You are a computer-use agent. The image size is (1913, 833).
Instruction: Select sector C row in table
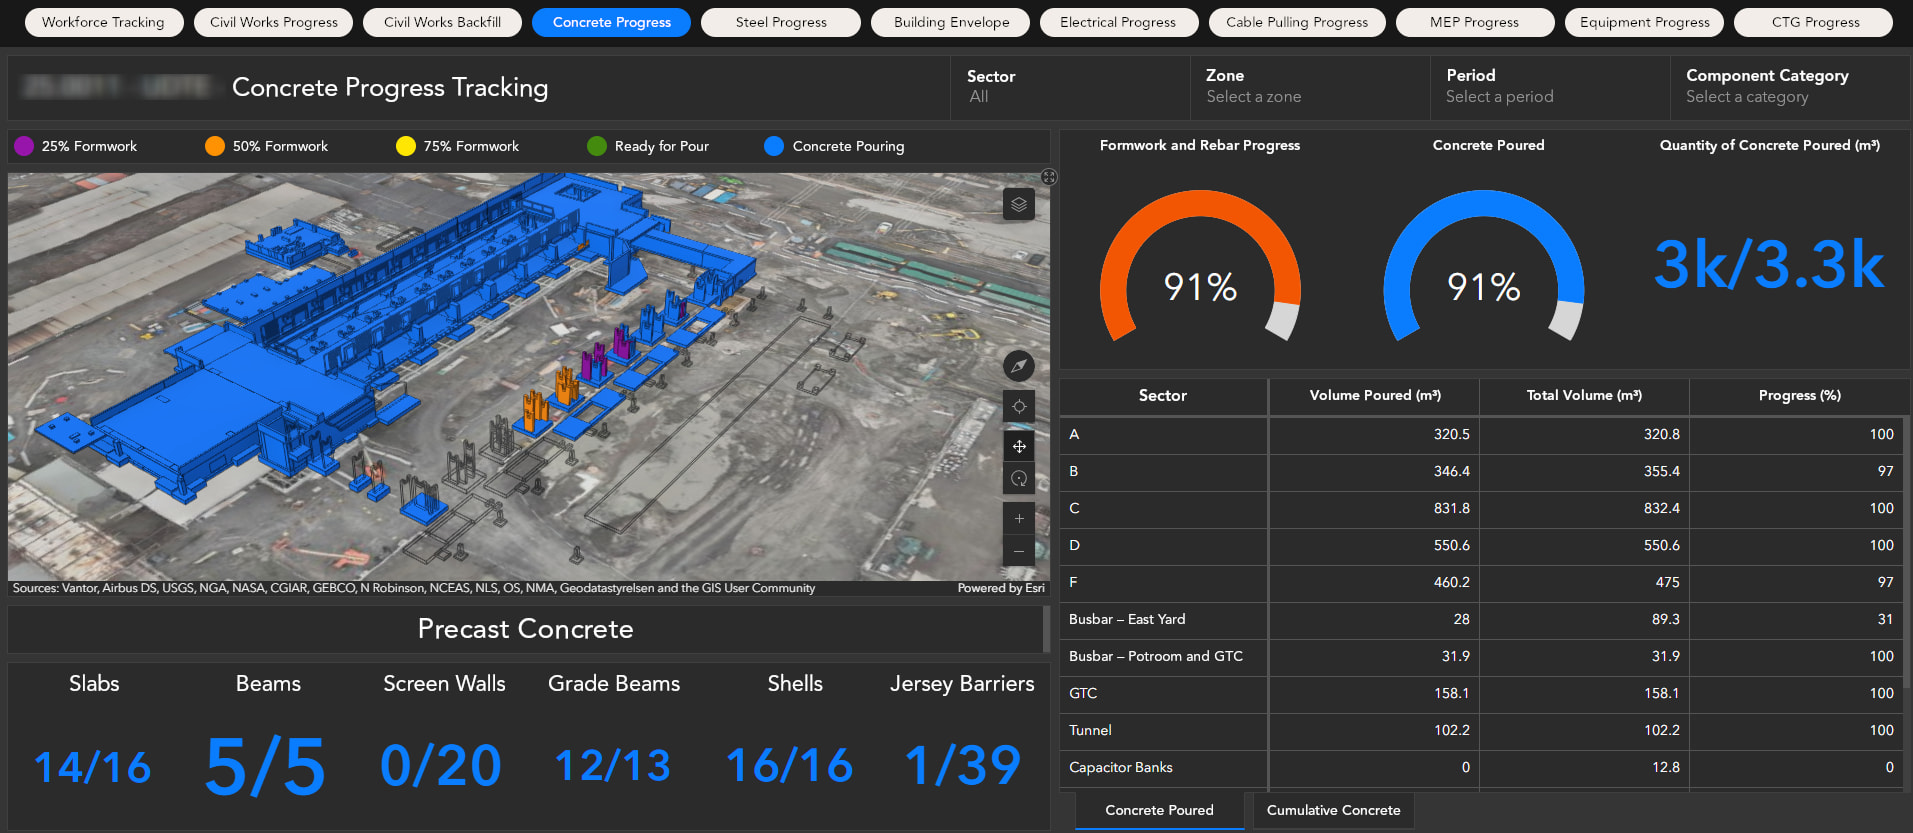point(1481,508)
